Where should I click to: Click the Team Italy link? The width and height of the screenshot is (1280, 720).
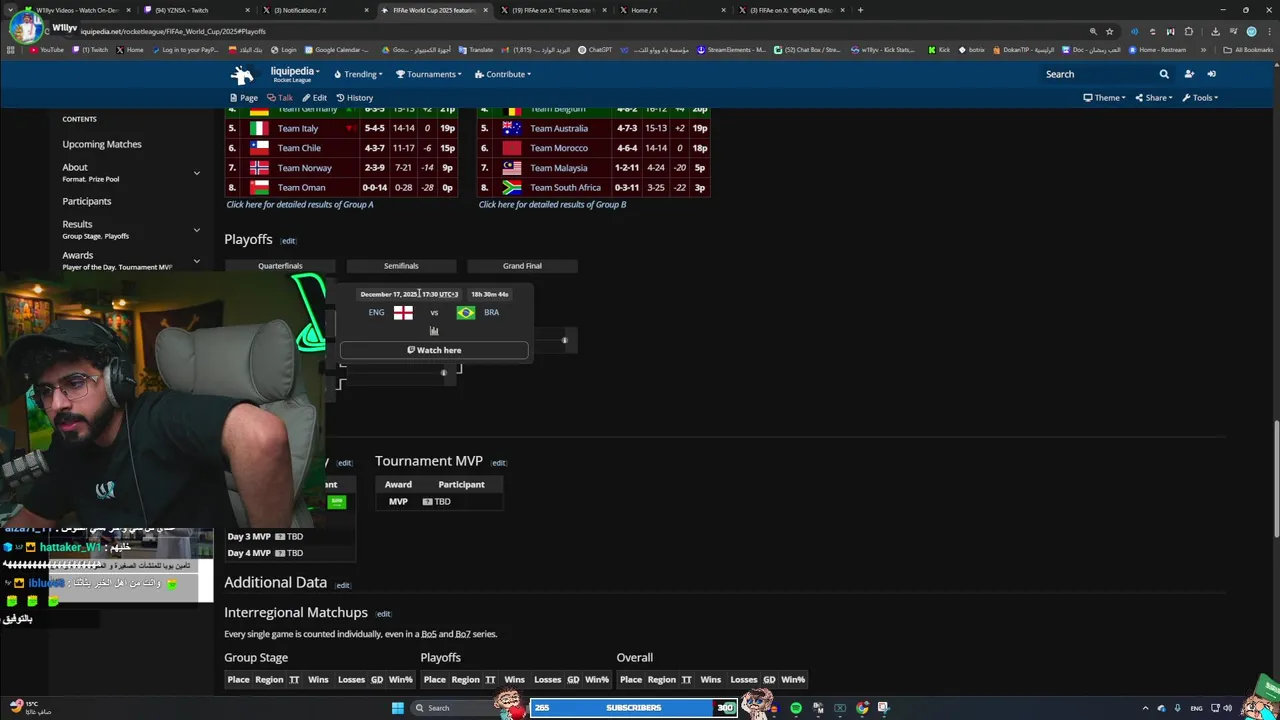[x=298, y=128]
